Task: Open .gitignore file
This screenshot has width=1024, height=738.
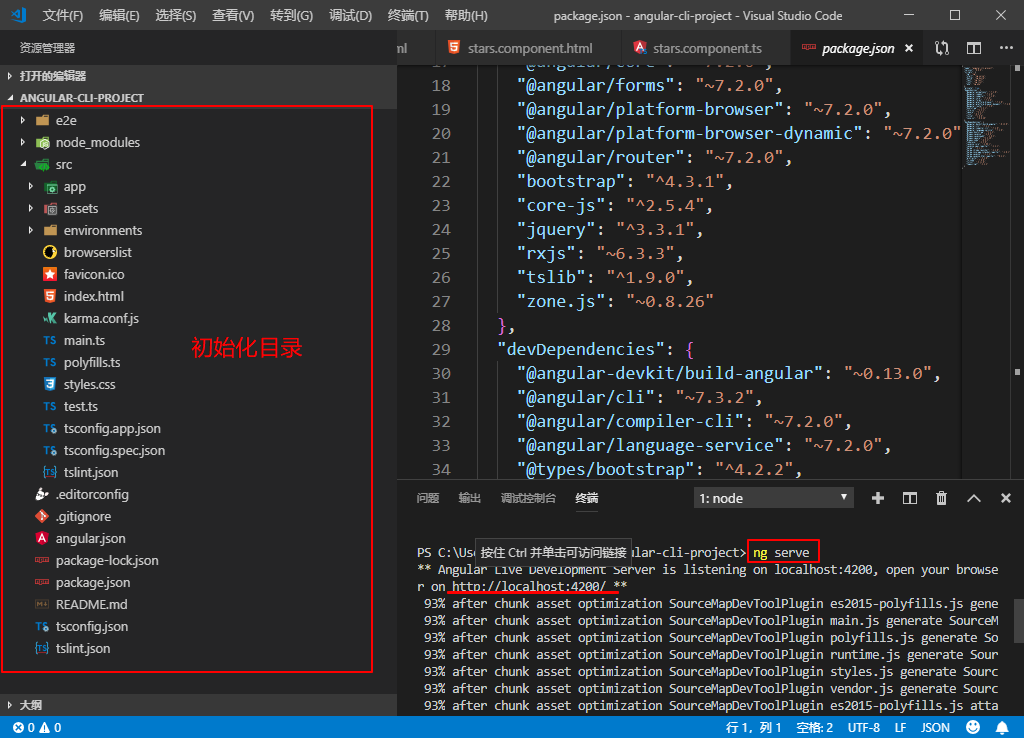Action: (83, 517)
